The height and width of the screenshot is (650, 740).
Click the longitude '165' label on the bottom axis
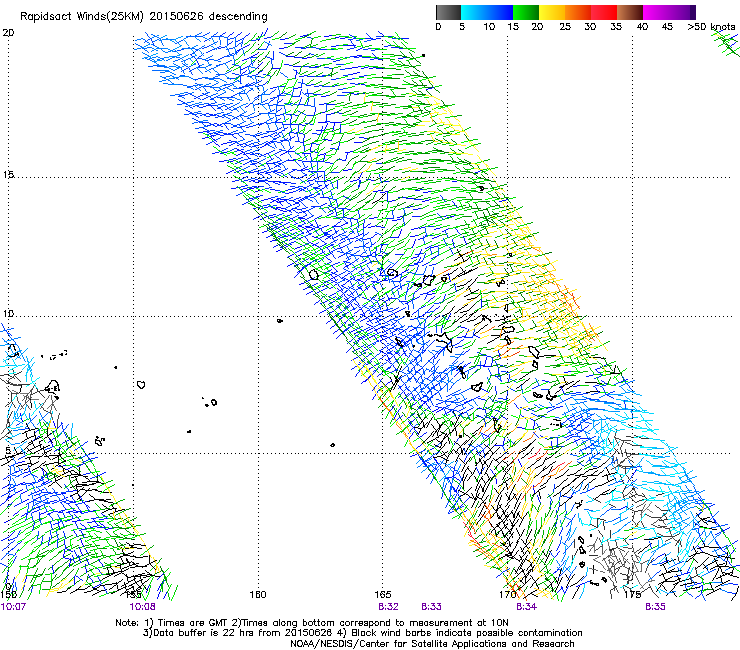click(x=383, y=594)
